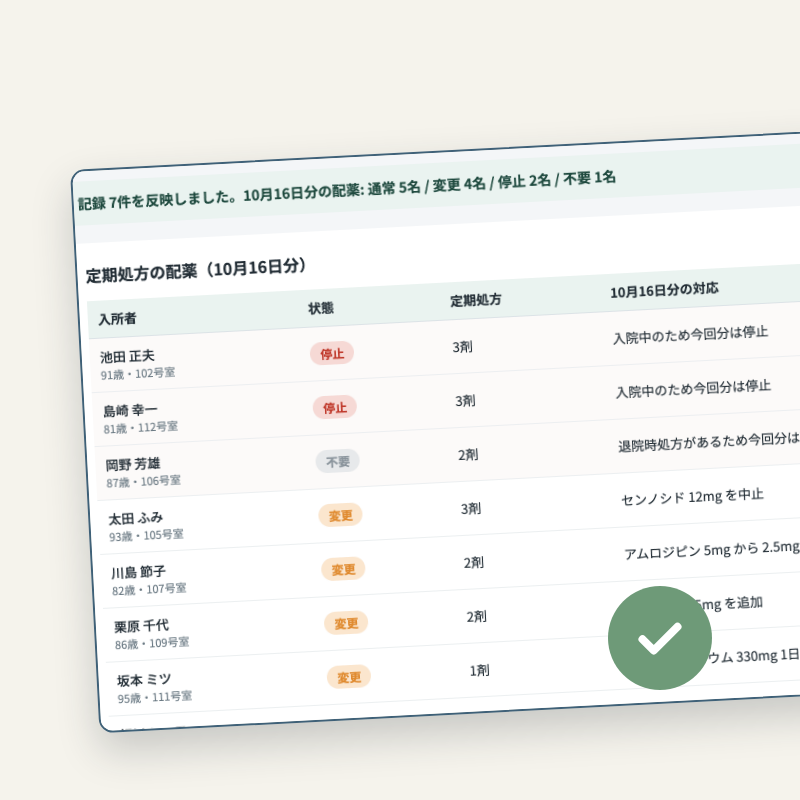Select resident name 坂本 ミツ
This screenshot has width=800, height=800.
[144, 680]
